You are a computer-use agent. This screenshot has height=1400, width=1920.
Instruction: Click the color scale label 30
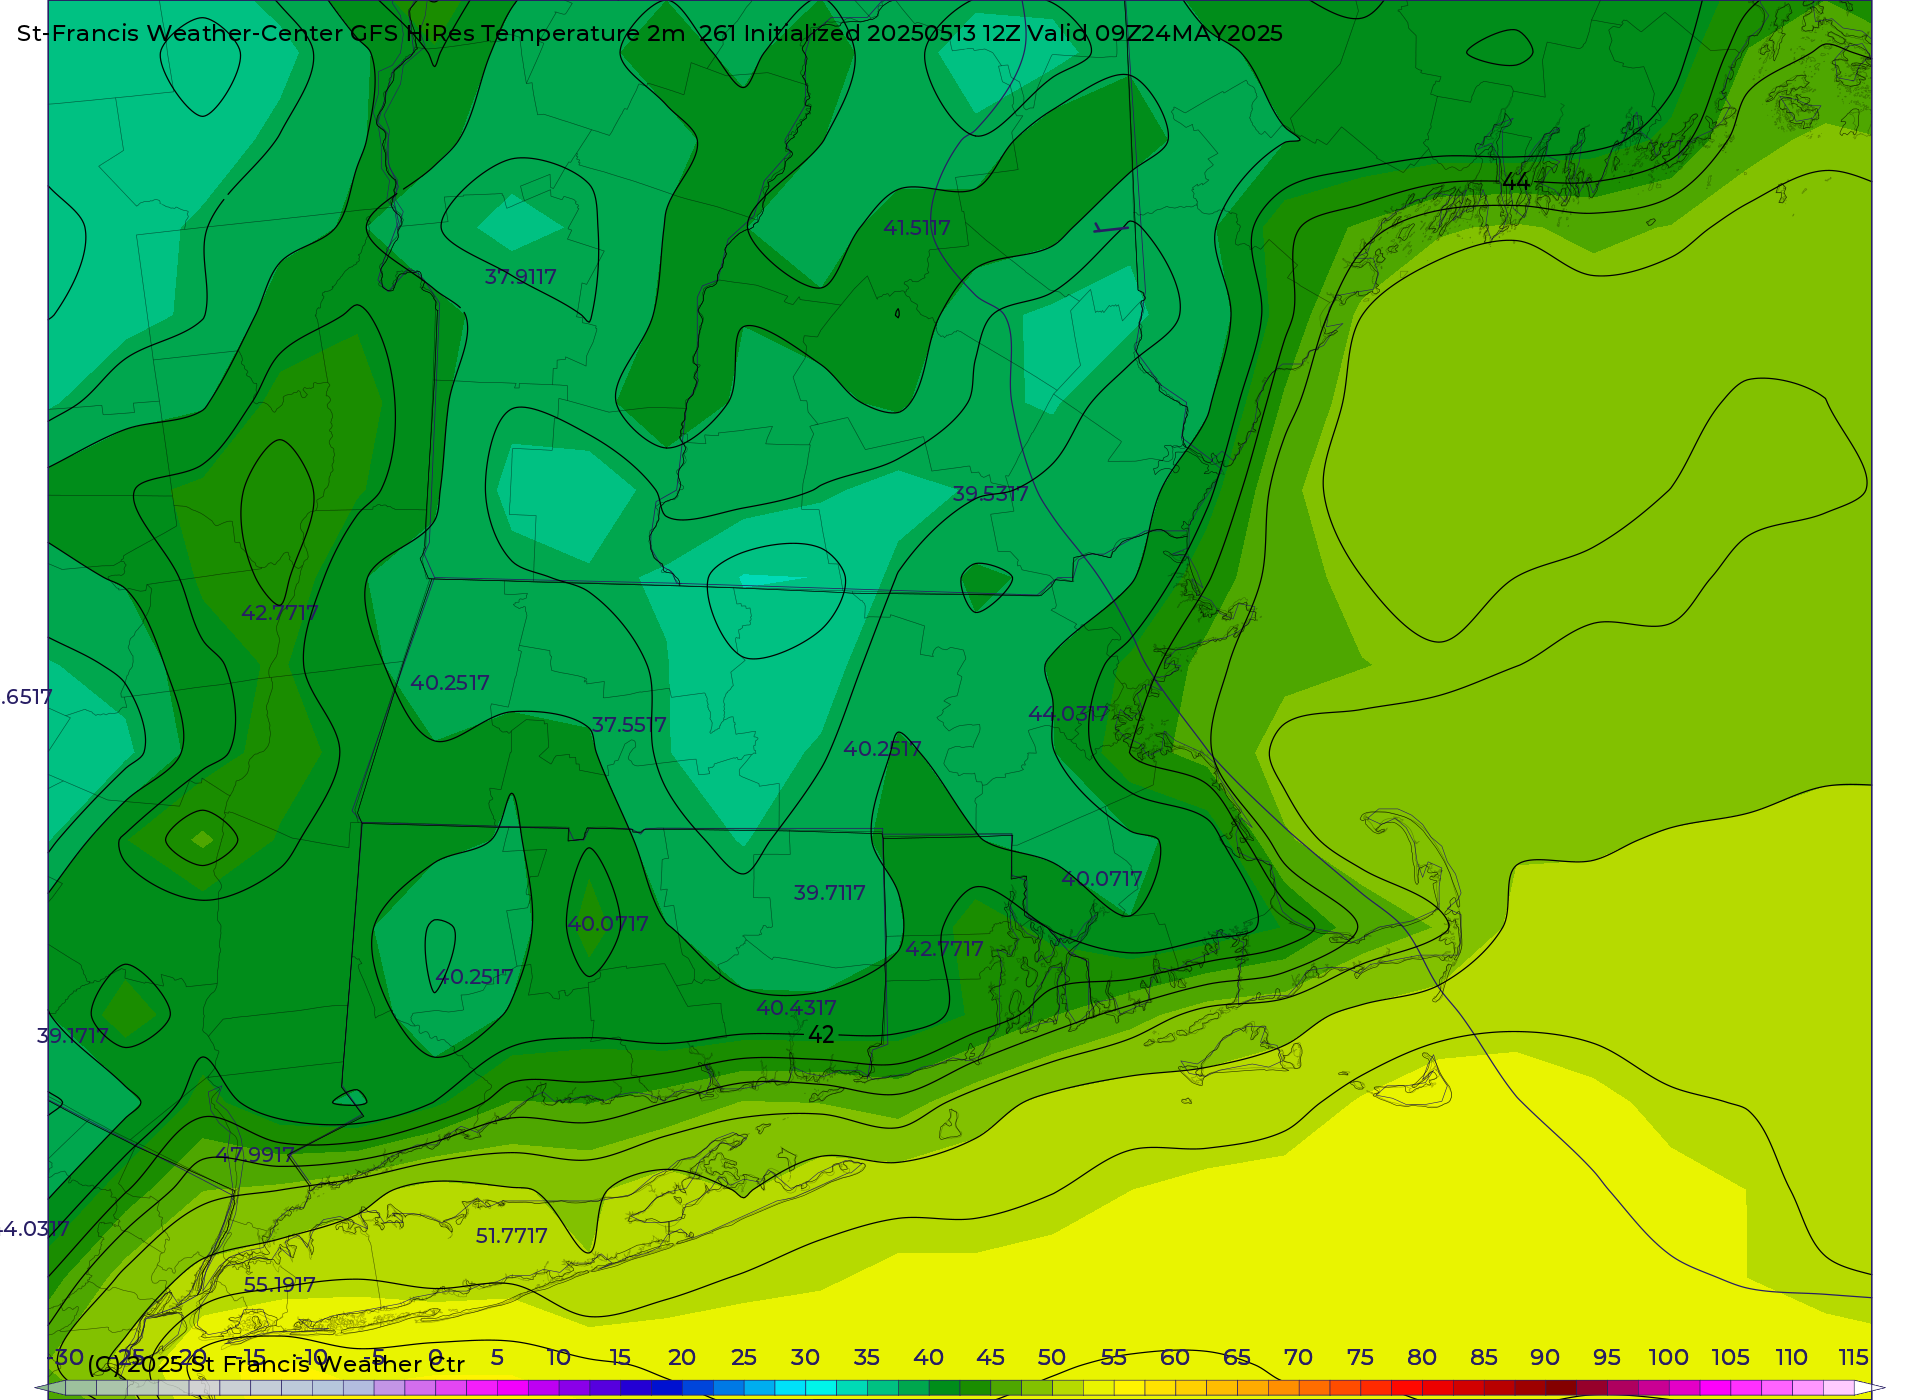point(805,1357)
